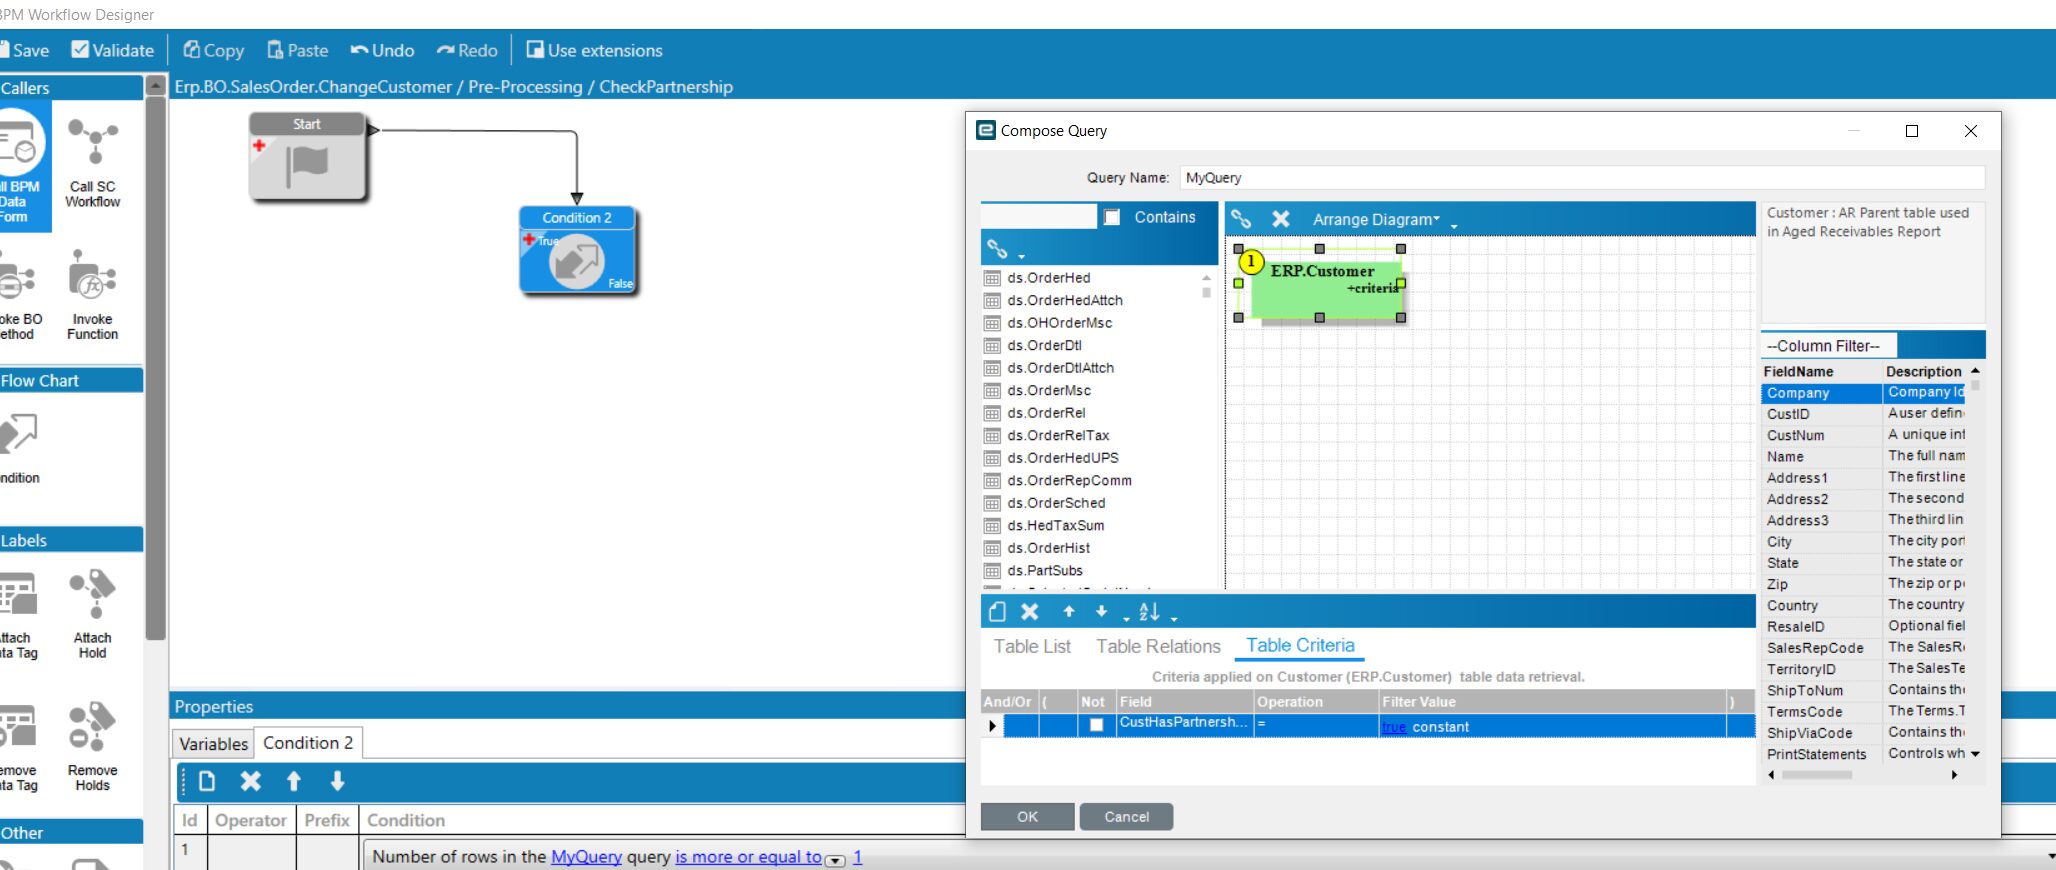The height and width of the screenshot is (870, 2056).
Task: Click the table search input field
Action: click(x=1038, y=216)
